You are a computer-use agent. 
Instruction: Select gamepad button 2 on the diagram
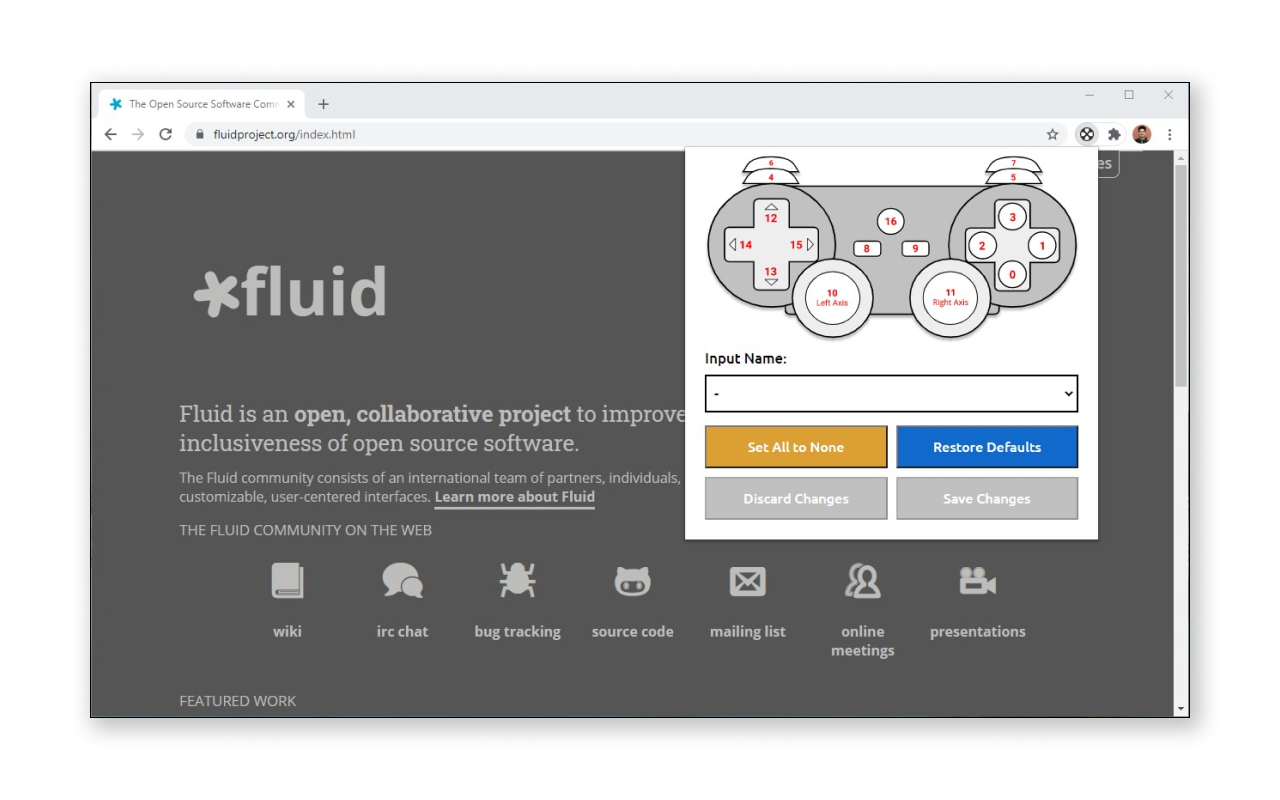pos(982,245)
